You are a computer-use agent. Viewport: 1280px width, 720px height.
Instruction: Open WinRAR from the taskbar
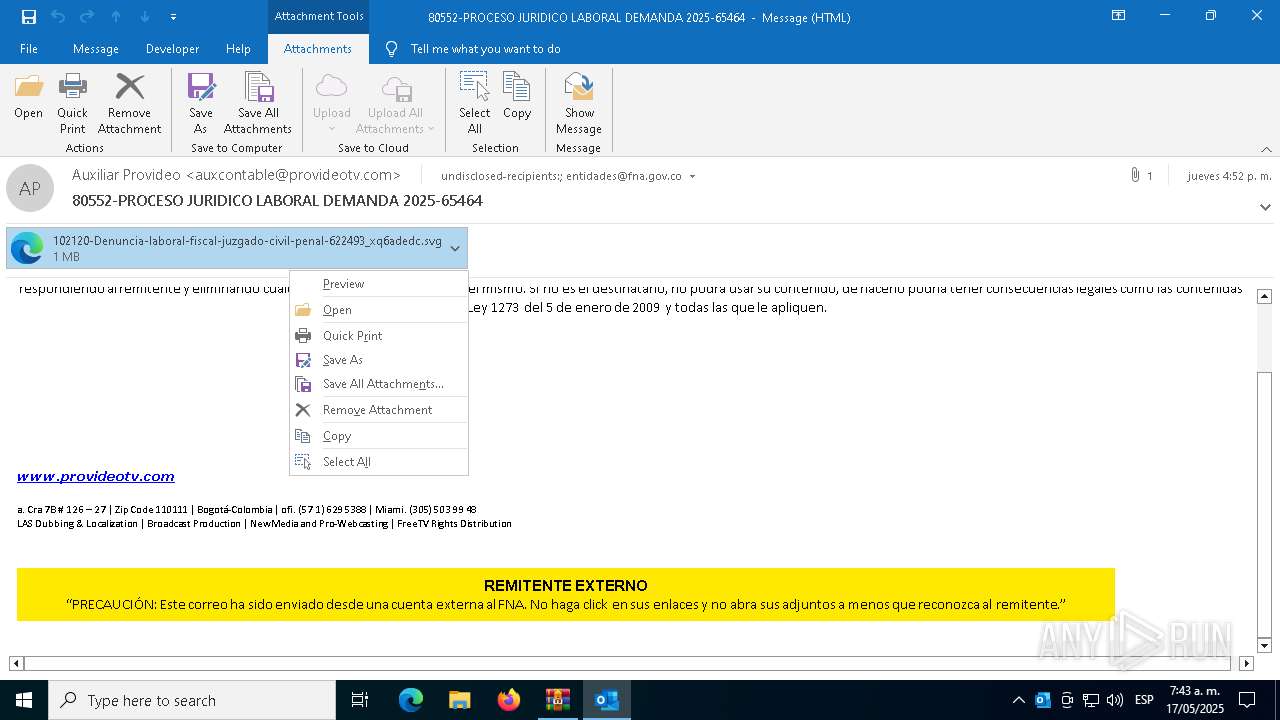coord(558,700)
